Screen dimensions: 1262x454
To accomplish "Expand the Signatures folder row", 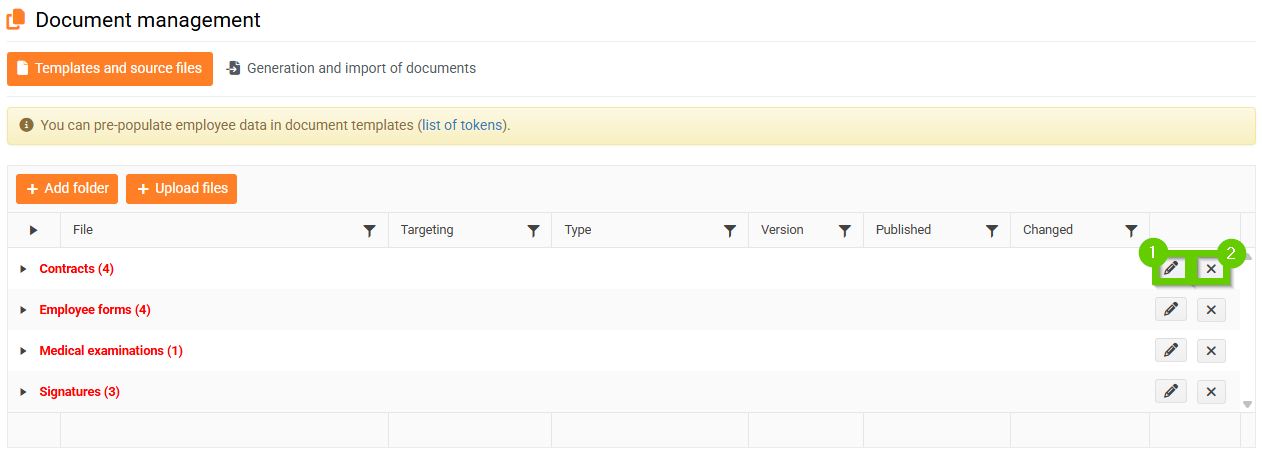I will point(24,392).
